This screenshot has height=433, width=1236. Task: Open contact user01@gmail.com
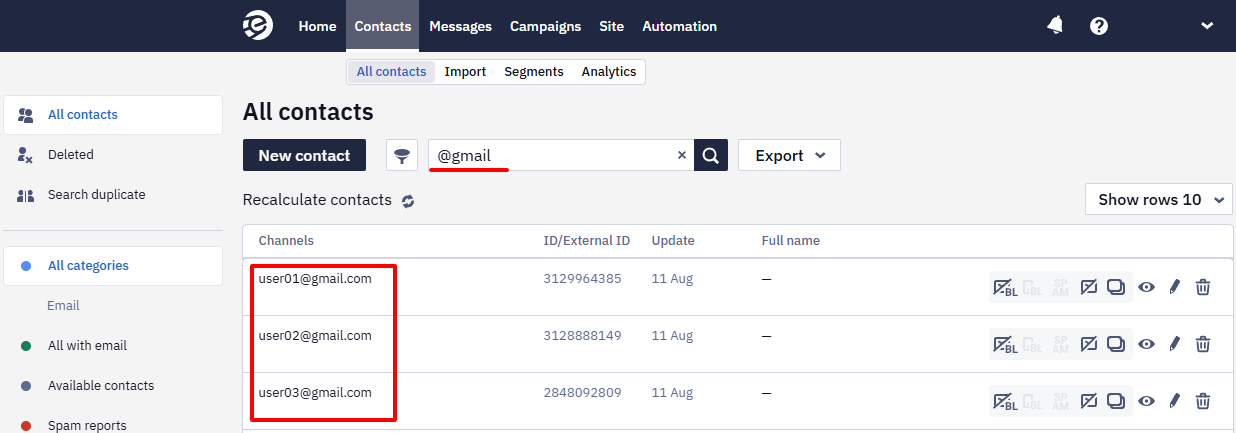pyautogui.click(x=315, y=279)
